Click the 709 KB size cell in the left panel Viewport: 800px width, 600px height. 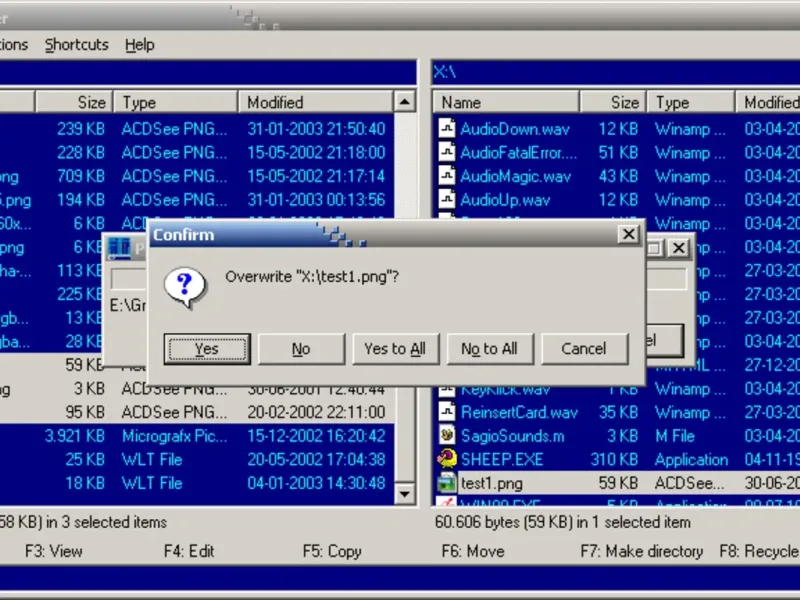[81, 176]
